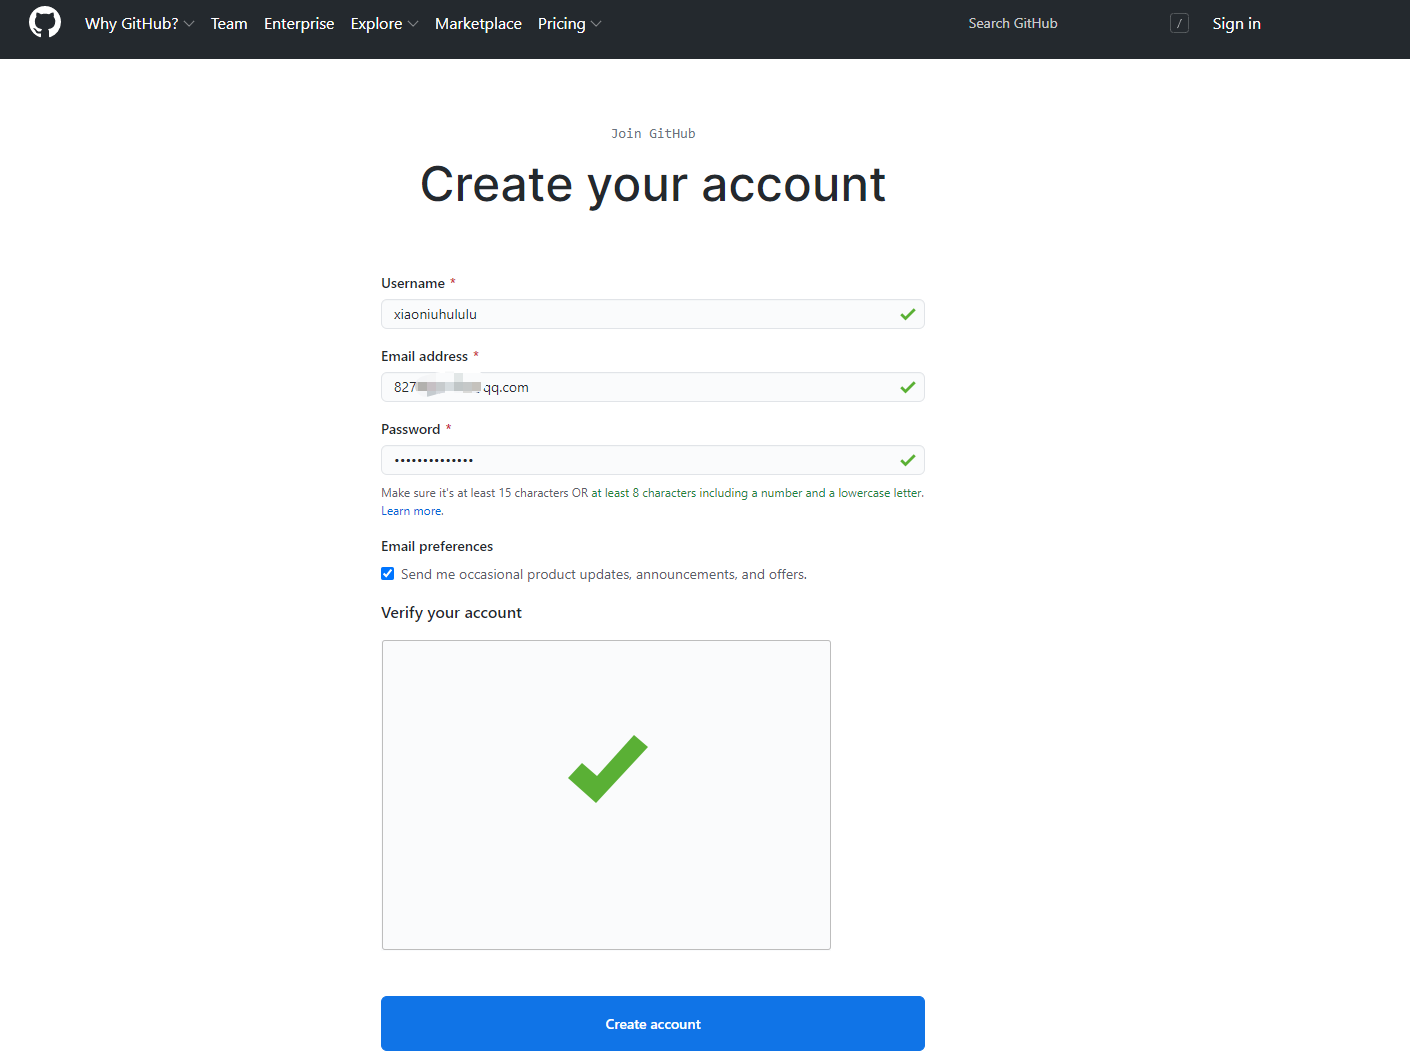
Task: Click the Email address input field
Action: pyautogui.click(x=653, y=387)
